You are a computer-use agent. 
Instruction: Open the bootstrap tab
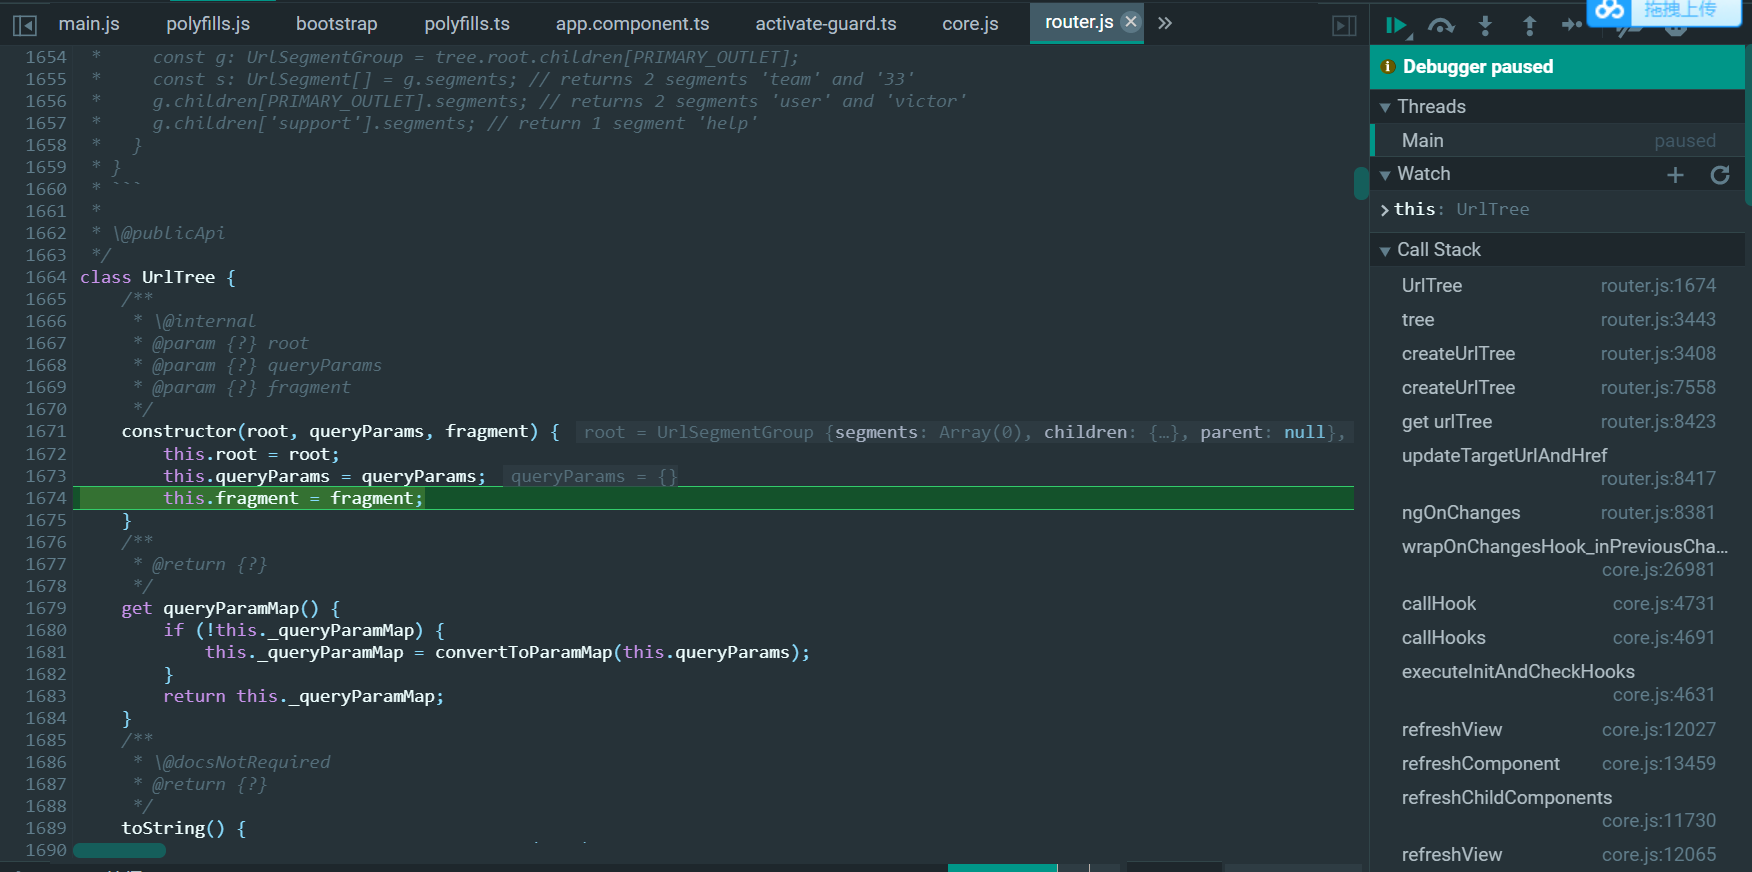tap(336, 24)
